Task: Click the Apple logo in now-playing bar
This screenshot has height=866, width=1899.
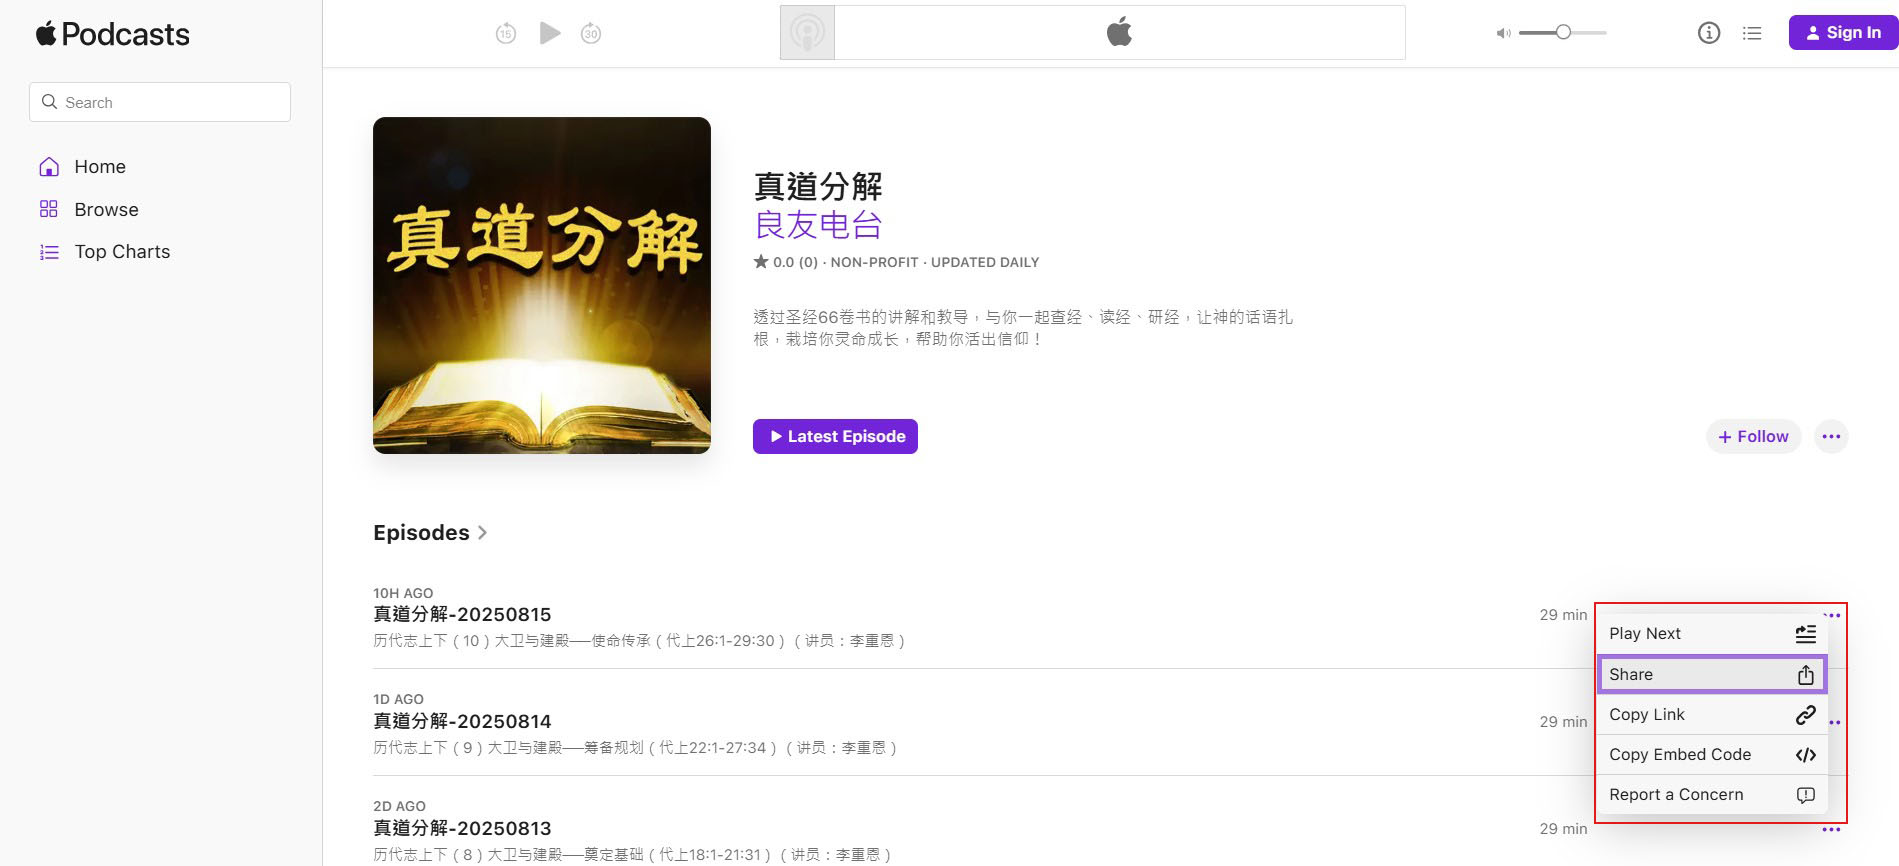Action: click(x=1119, y=32)
